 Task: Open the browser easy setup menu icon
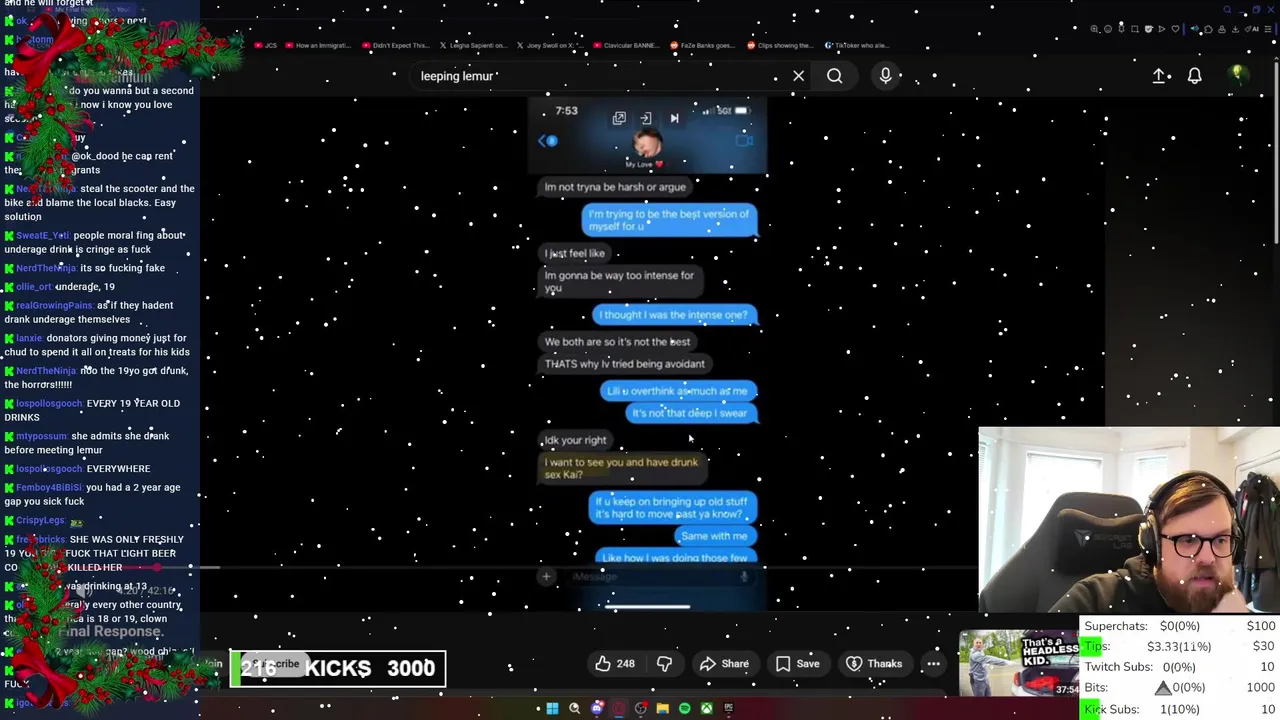[x=1267, y=29]
